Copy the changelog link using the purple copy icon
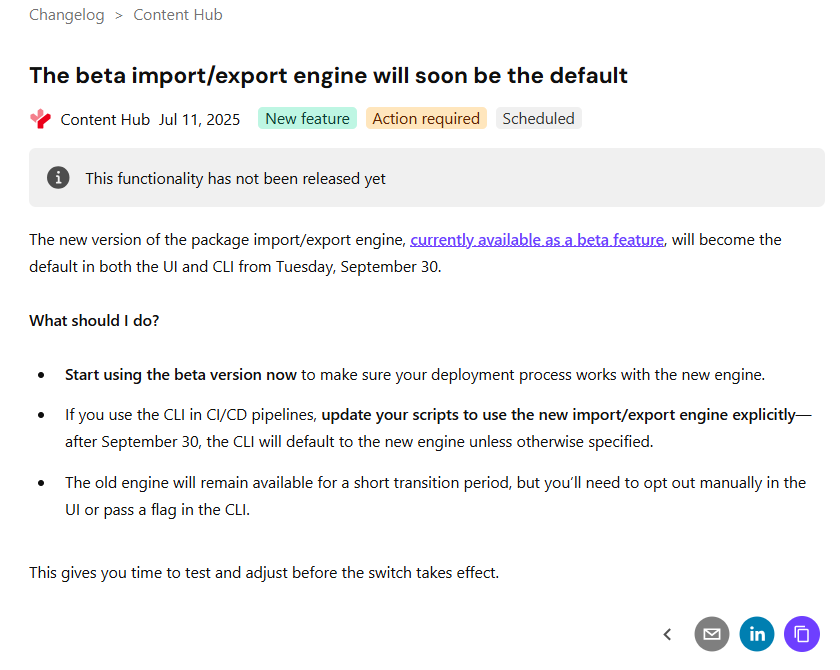This screenshot has height=670, width=840. 802,634
